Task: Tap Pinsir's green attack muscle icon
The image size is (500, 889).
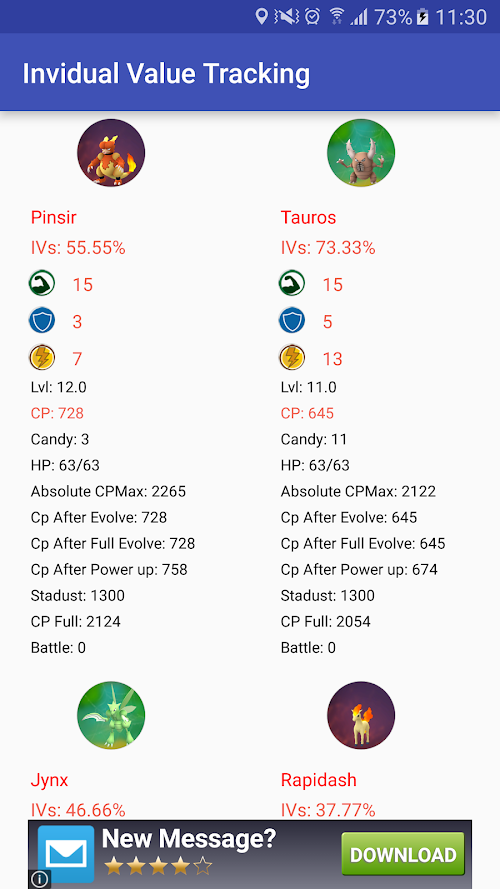Action: click(42, 283)
